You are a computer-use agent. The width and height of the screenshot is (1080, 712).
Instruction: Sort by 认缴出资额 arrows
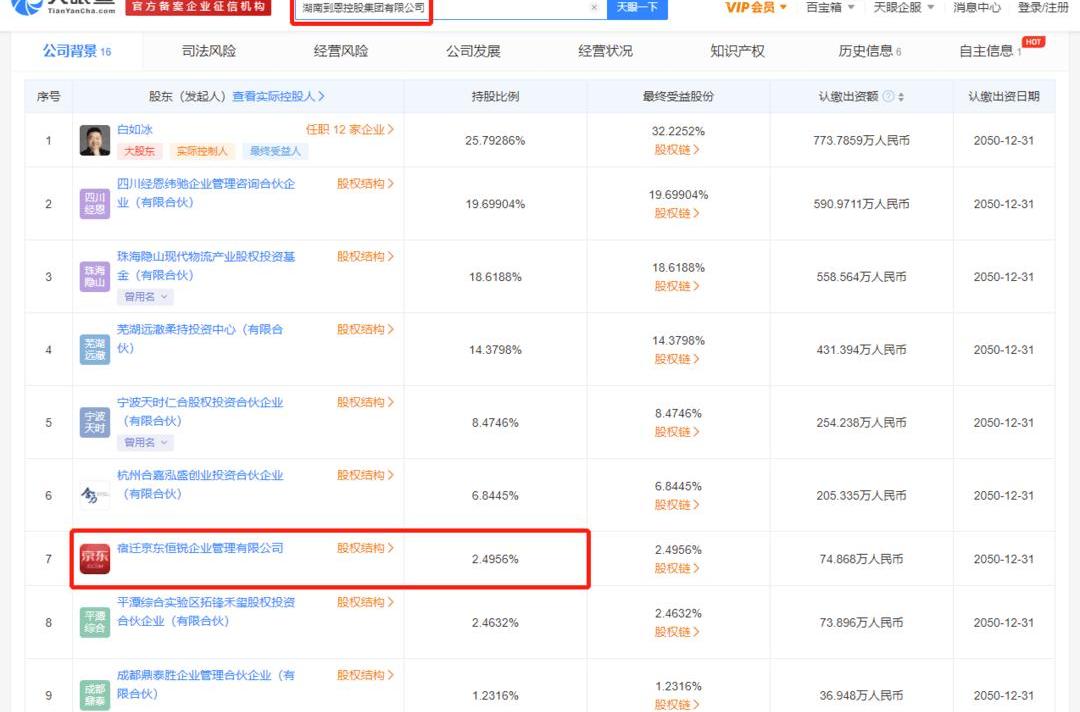tap(901, 97)
